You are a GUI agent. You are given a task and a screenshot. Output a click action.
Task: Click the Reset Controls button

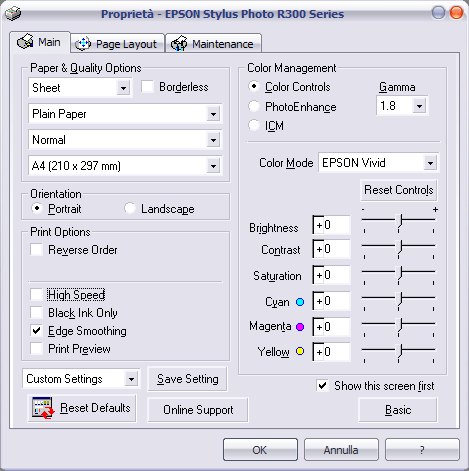coord(399,190)
